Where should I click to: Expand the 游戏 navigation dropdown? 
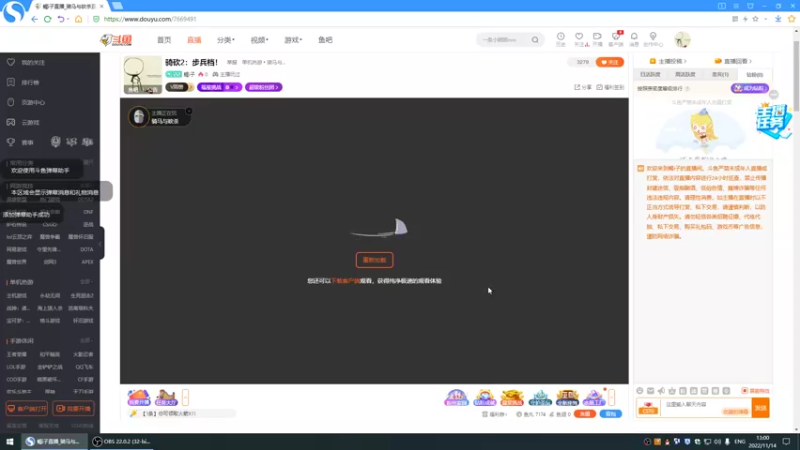(x=293, y=40)
